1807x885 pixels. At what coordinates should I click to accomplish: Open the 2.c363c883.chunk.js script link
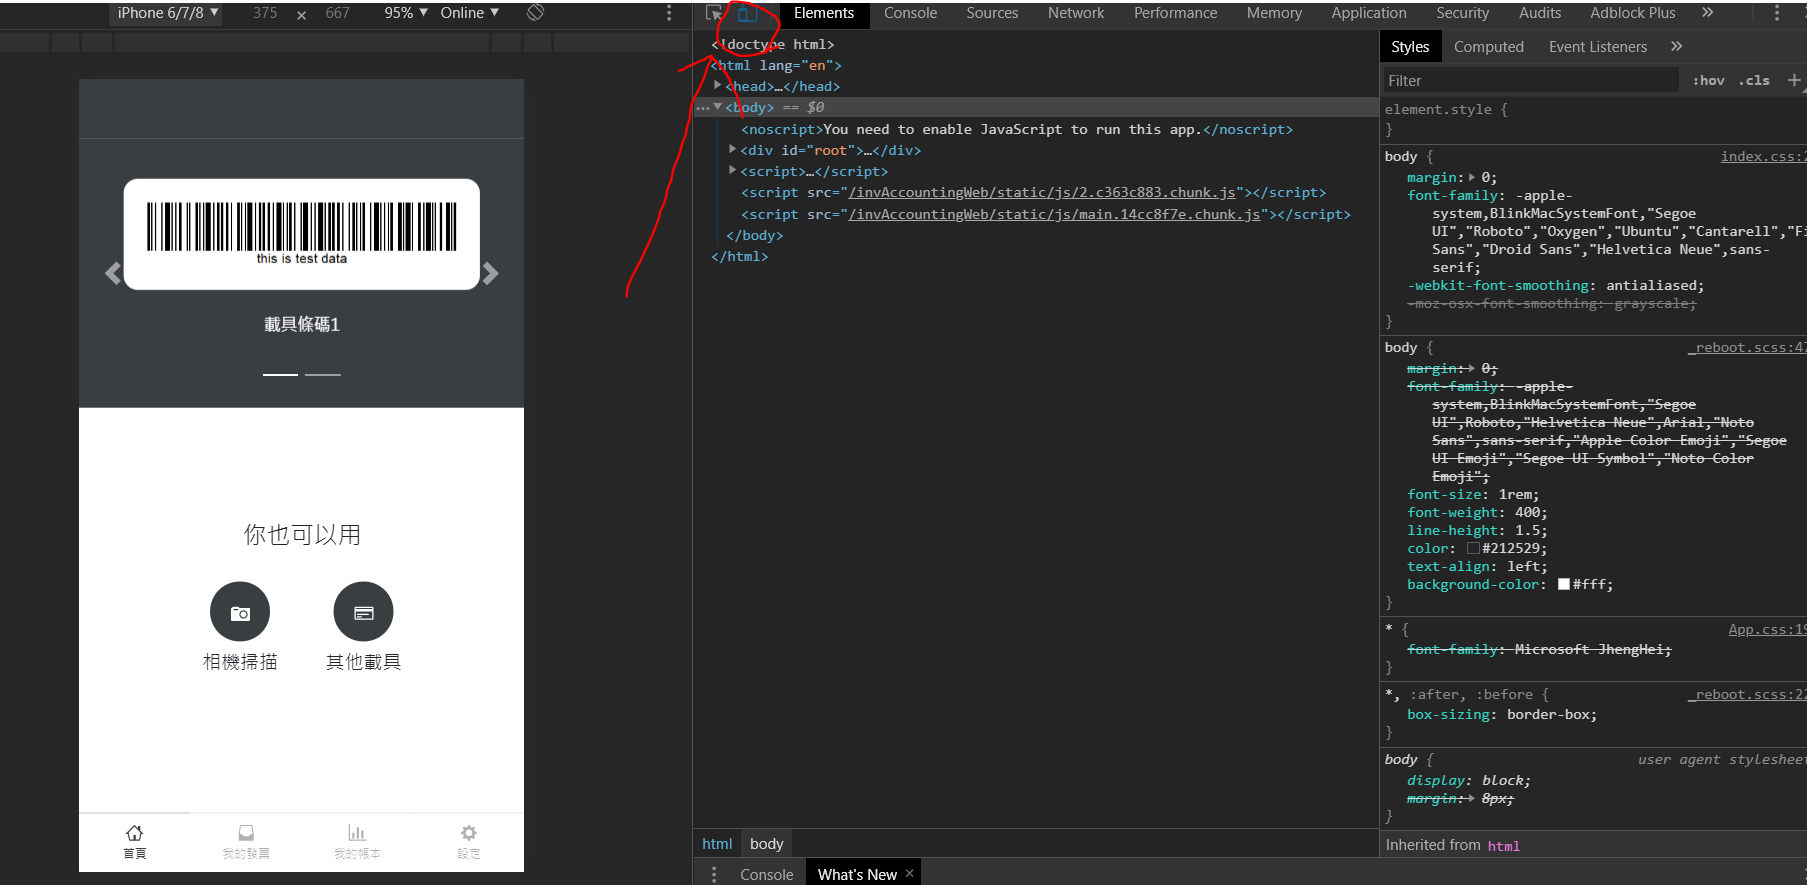(1042, 192)
